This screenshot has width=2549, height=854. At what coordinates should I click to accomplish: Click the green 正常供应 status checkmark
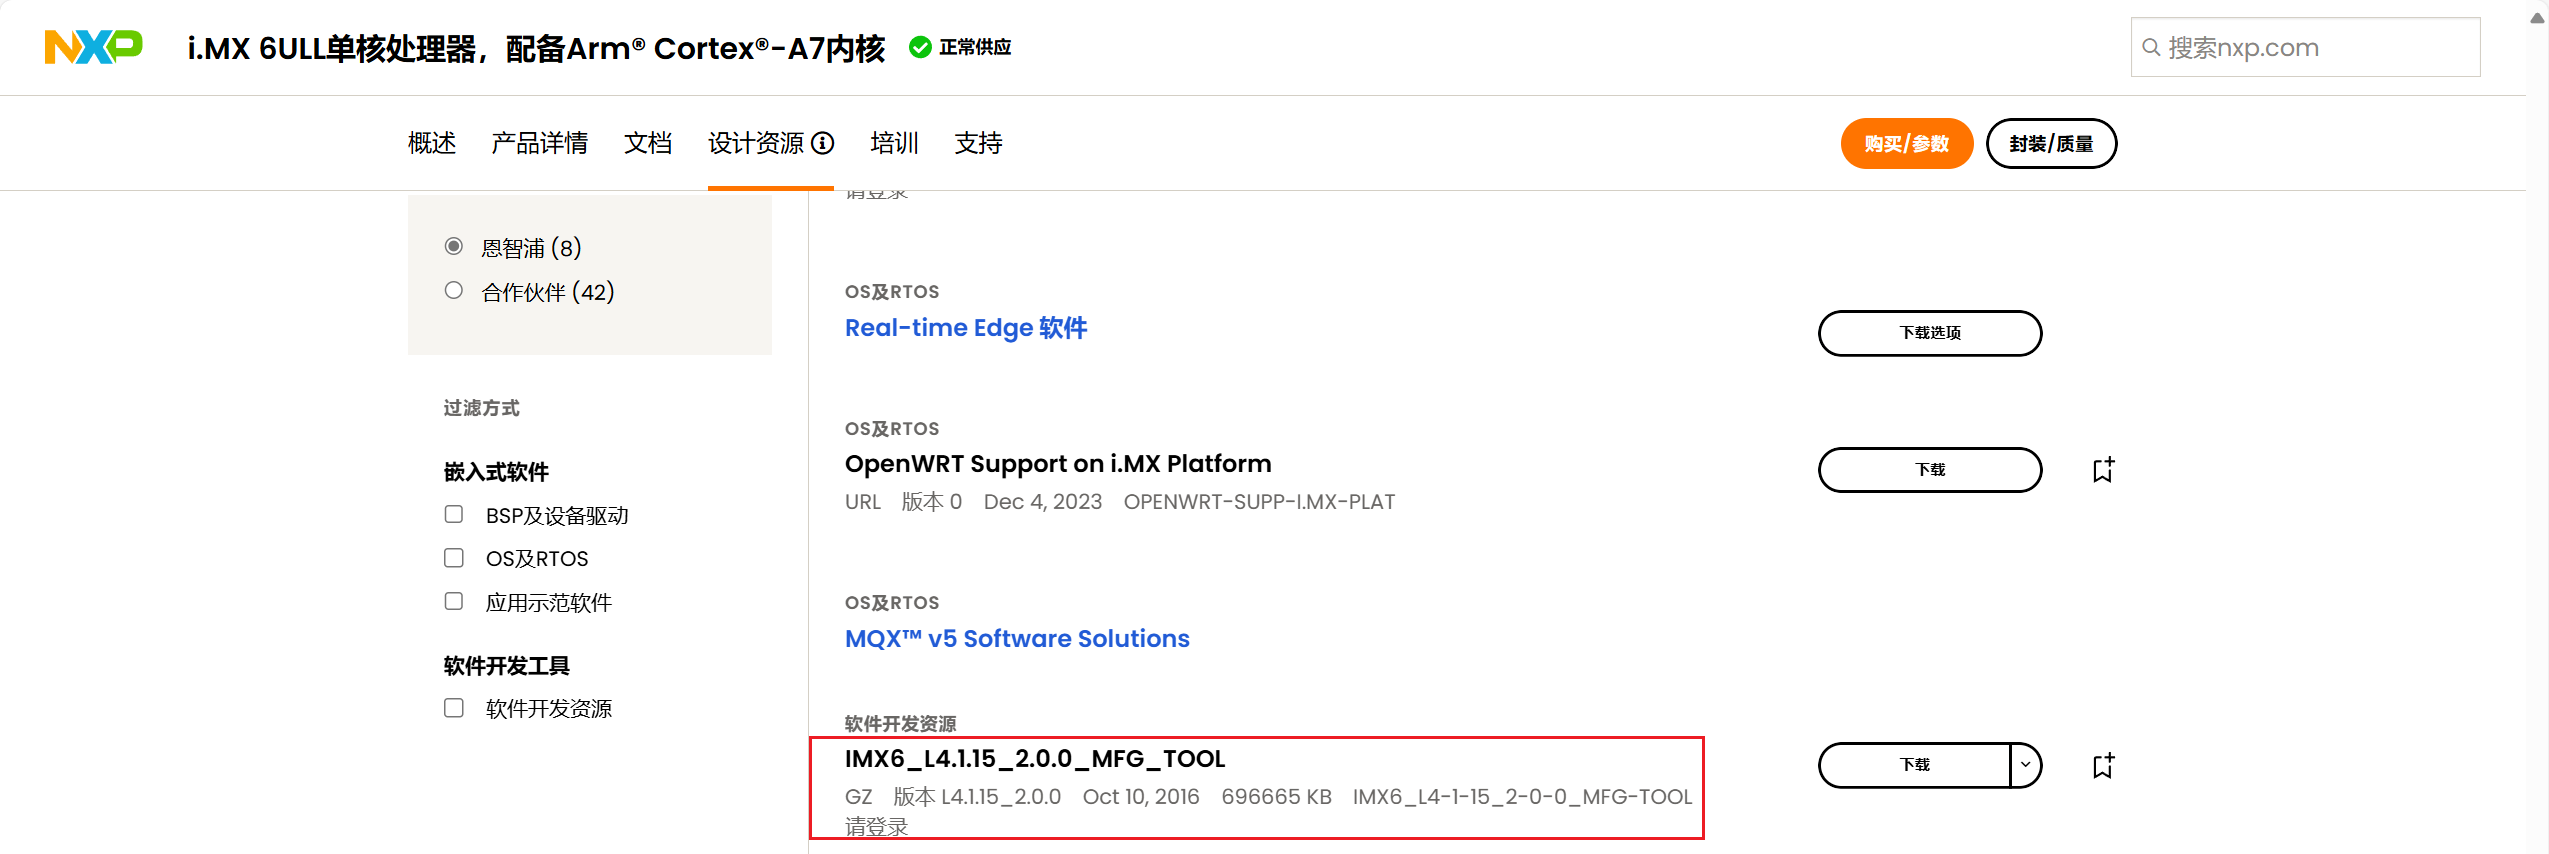[920, 47]
